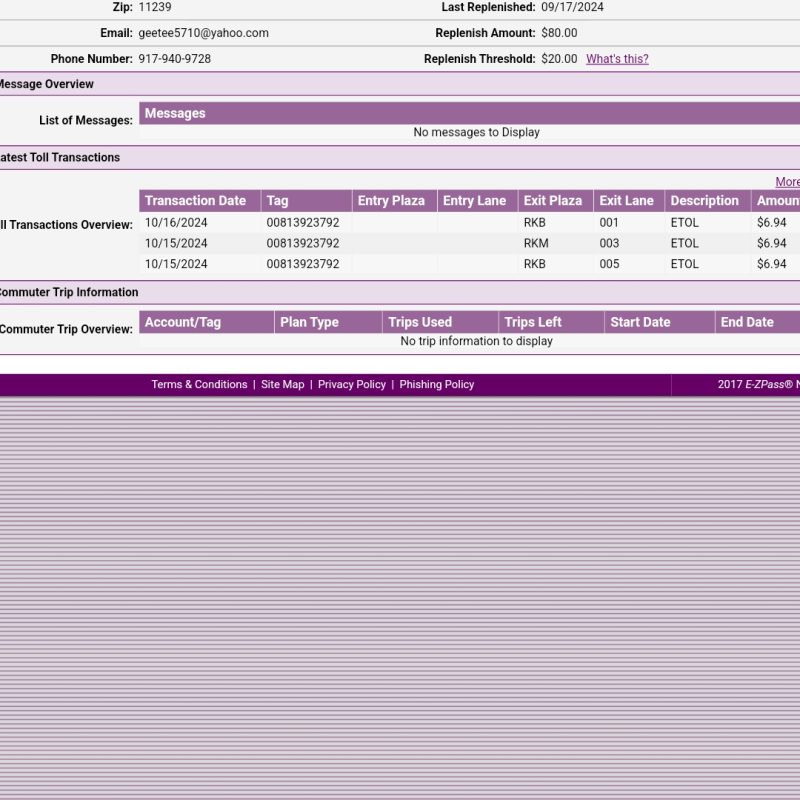Click the "What's this?" link
800x800 pixels.
click(617, 59)
